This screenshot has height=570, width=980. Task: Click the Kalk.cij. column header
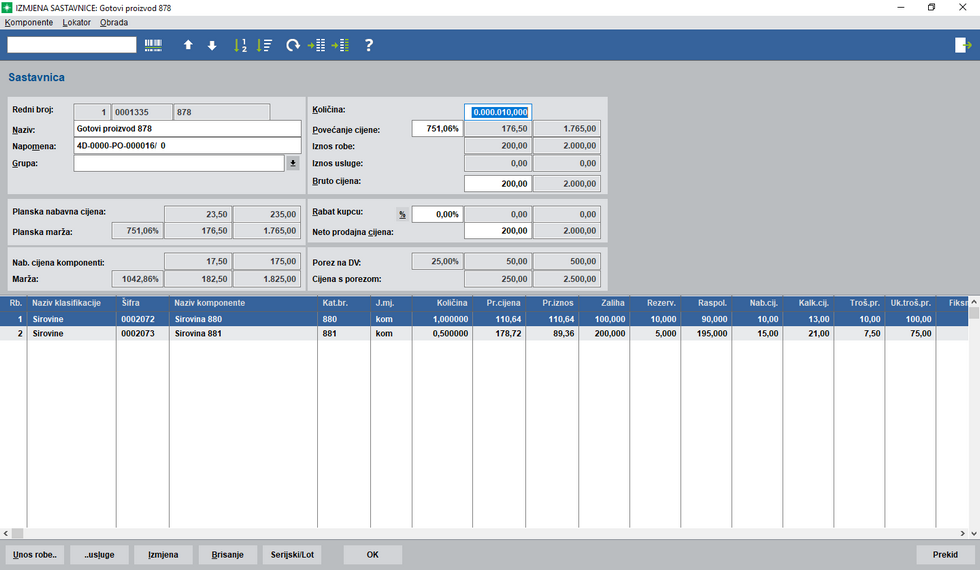(808, 303)
